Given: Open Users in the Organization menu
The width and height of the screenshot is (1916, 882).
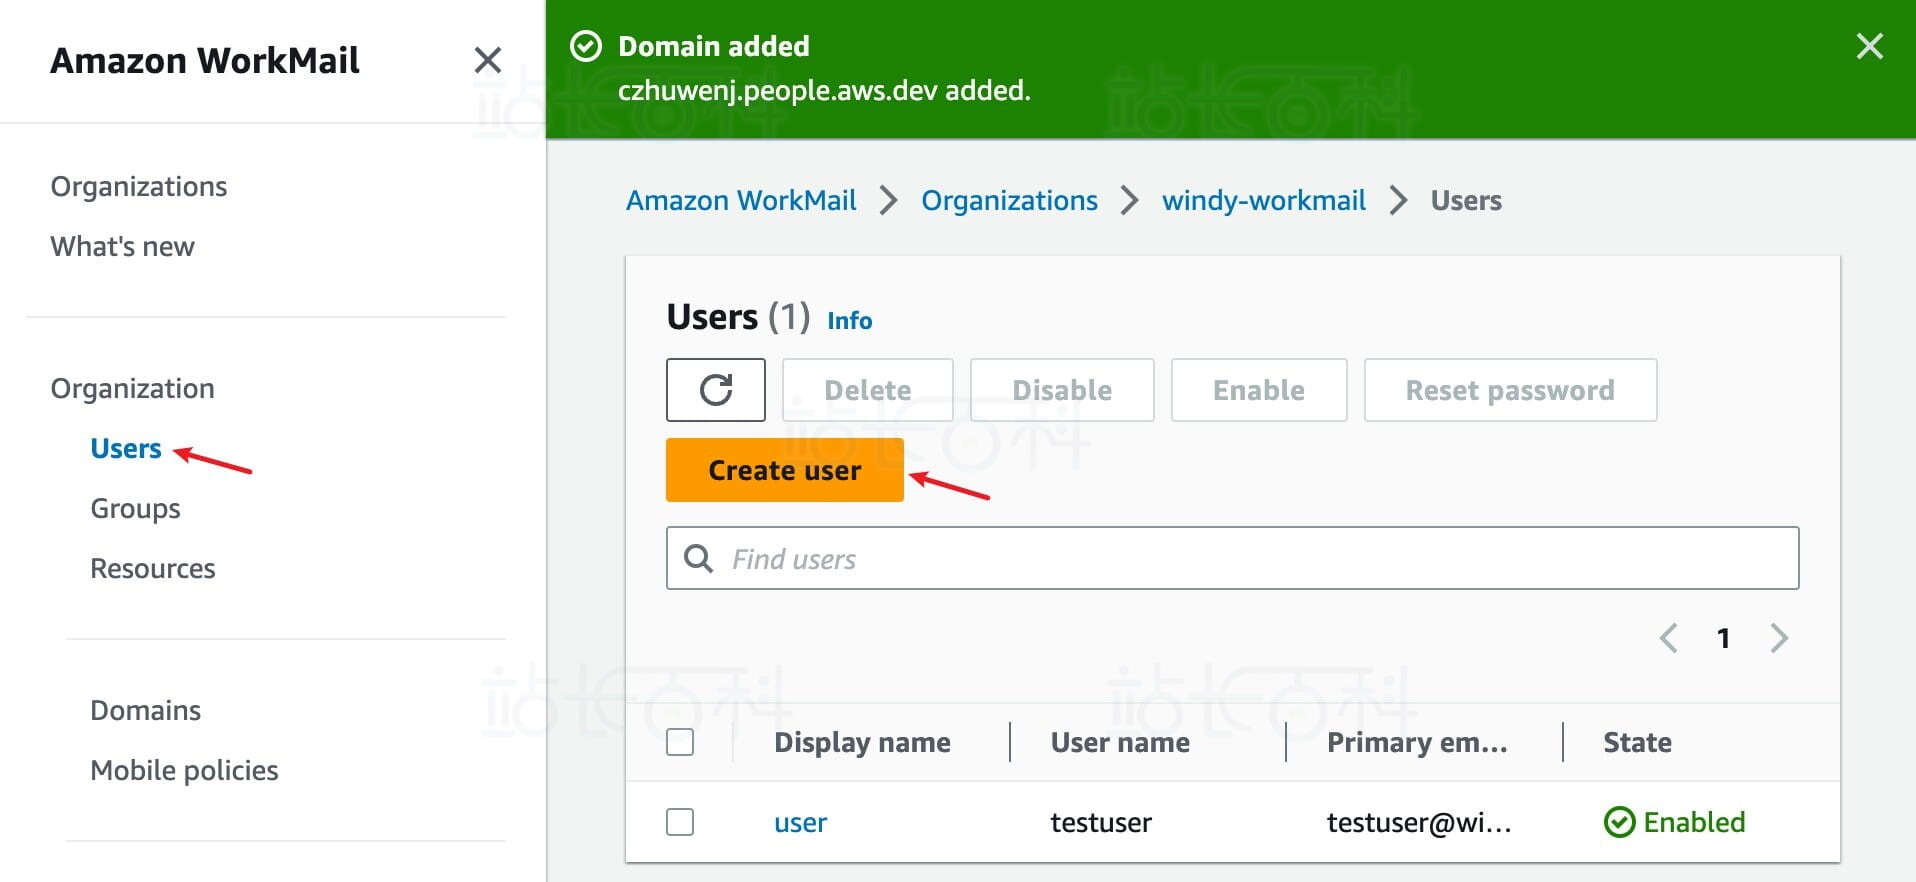Looking at the screenshot, I should coord(126,449).
